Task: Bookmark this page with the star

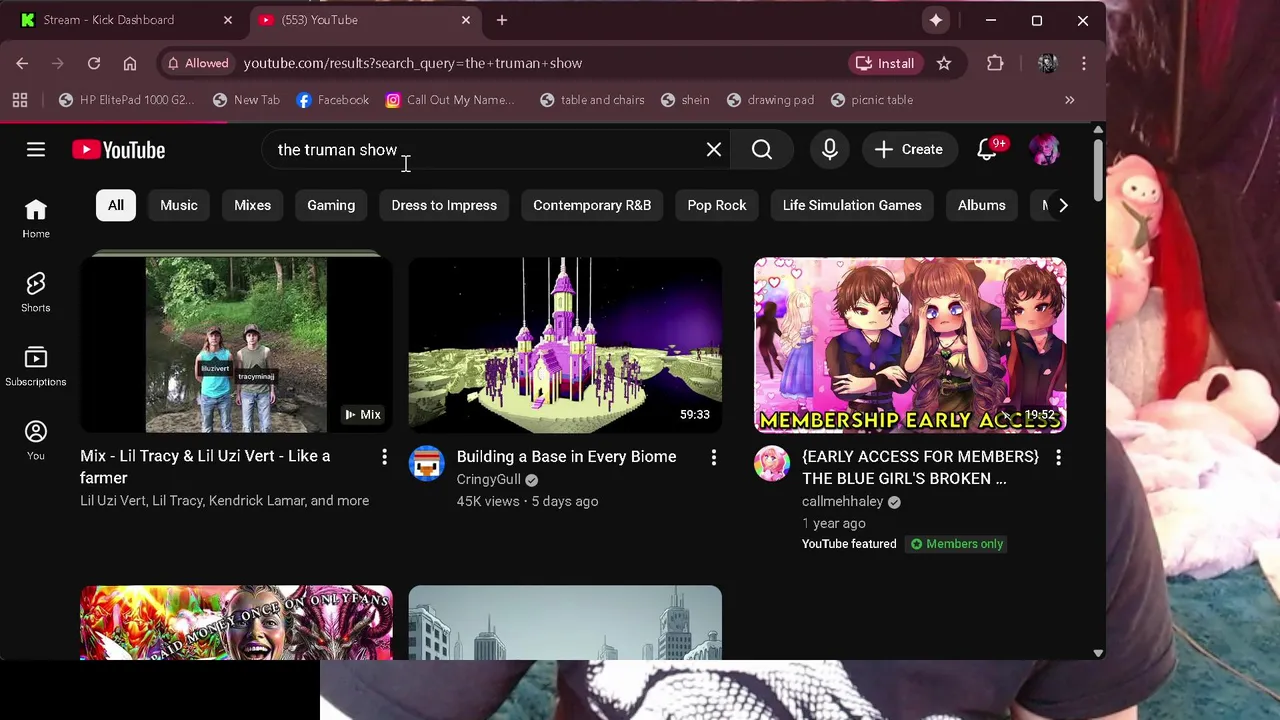Action: 944,63
